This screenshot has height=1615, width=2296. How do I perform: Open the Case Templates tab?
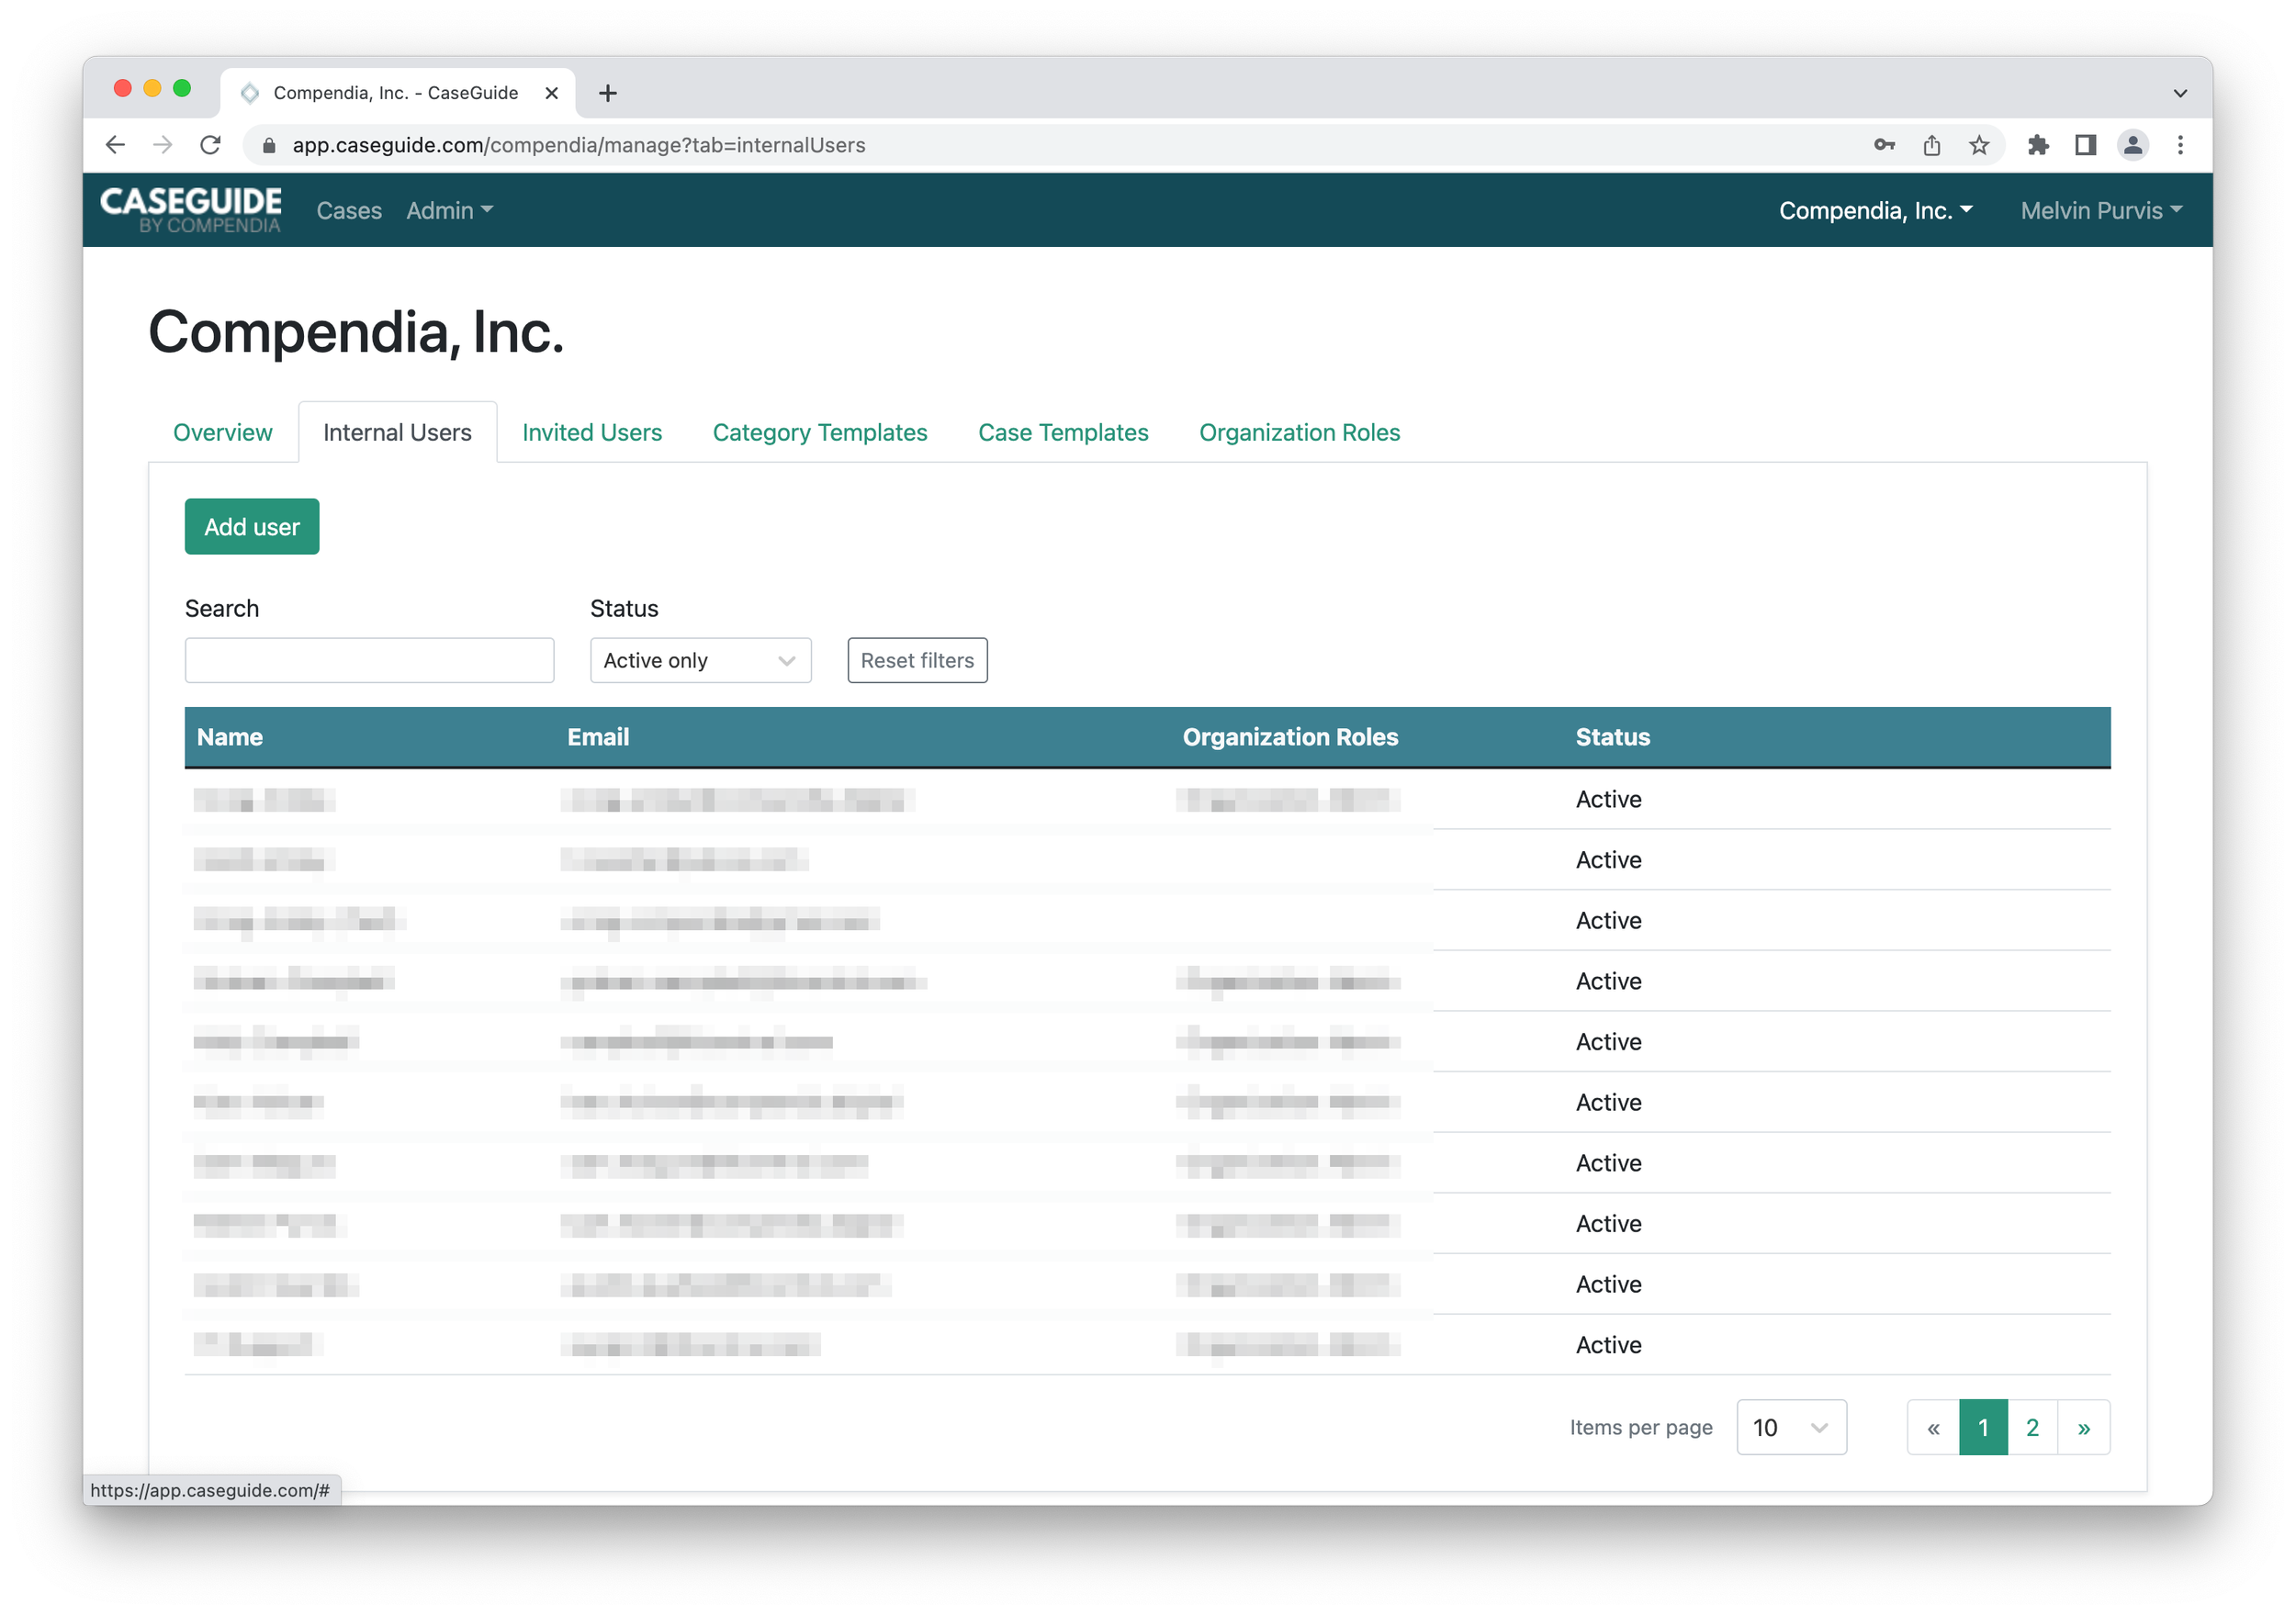pos(1063,432)
